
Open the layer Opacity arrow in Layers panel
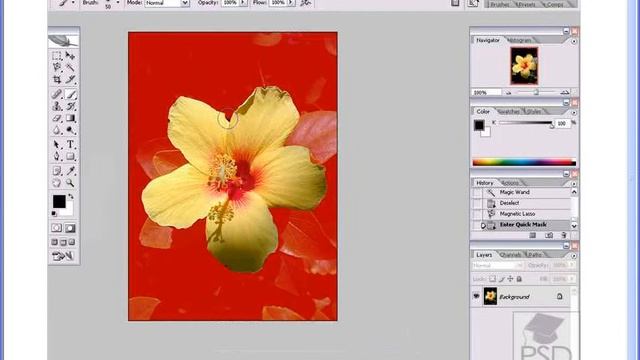point(572,265)
